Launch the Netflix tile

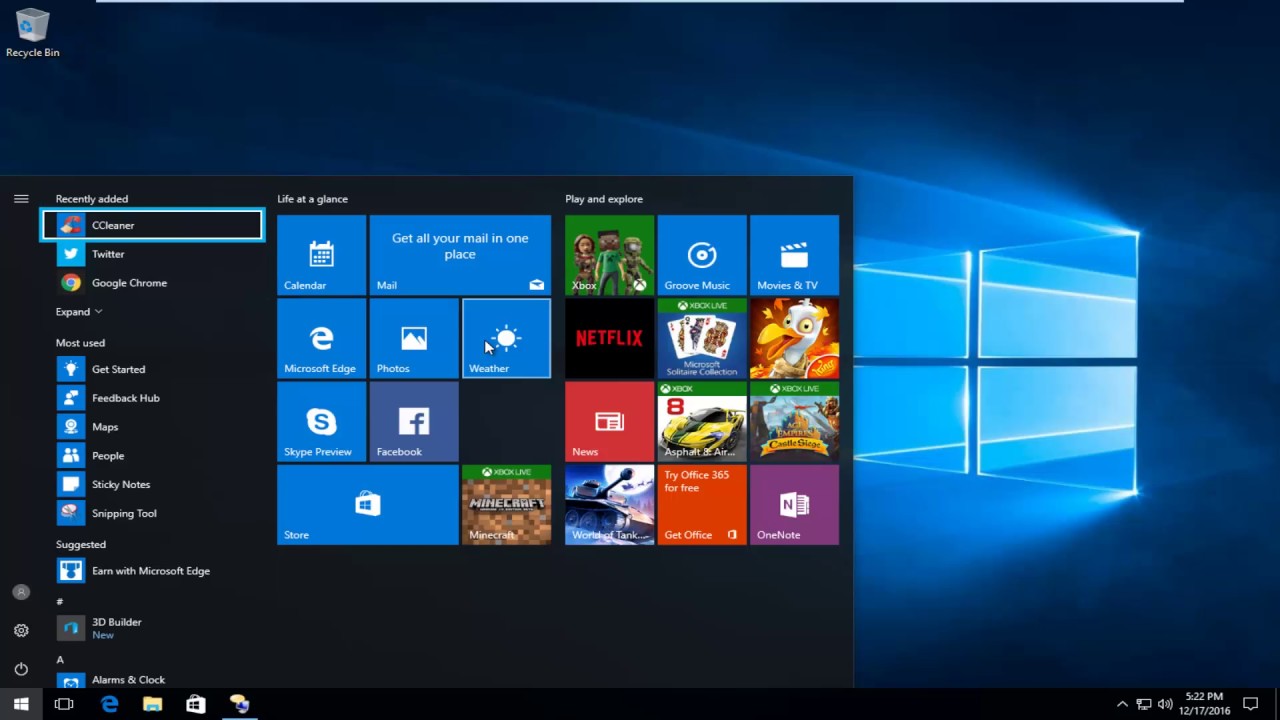point(609,338)
